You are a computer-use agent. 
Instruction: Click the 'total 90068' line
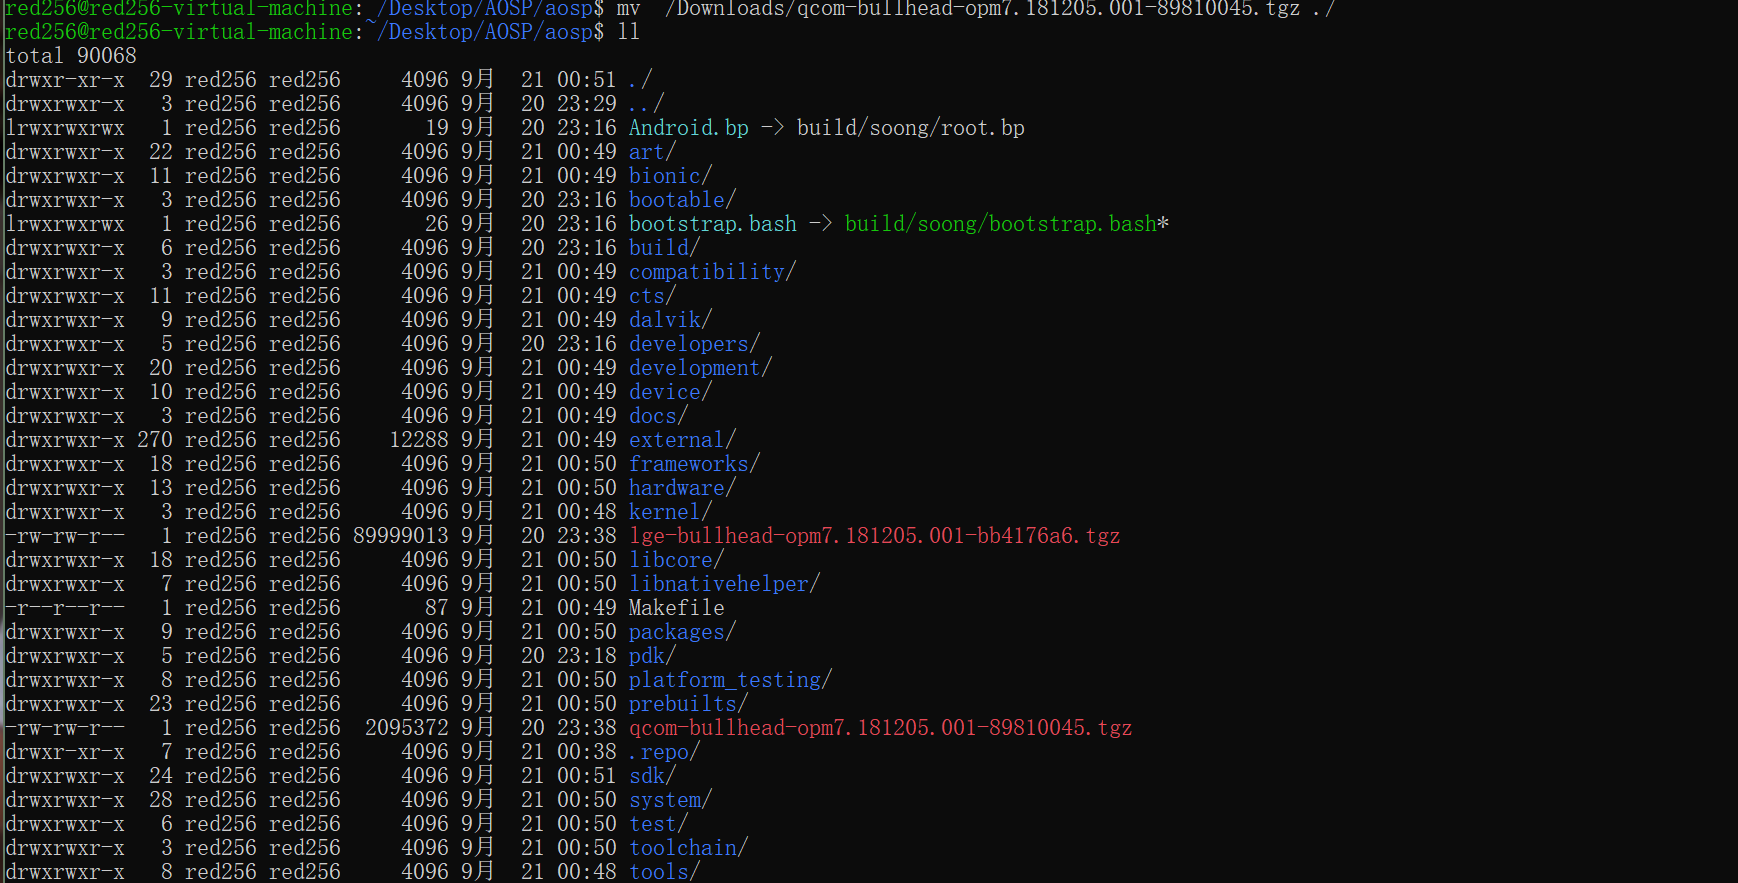click(71, 56)
